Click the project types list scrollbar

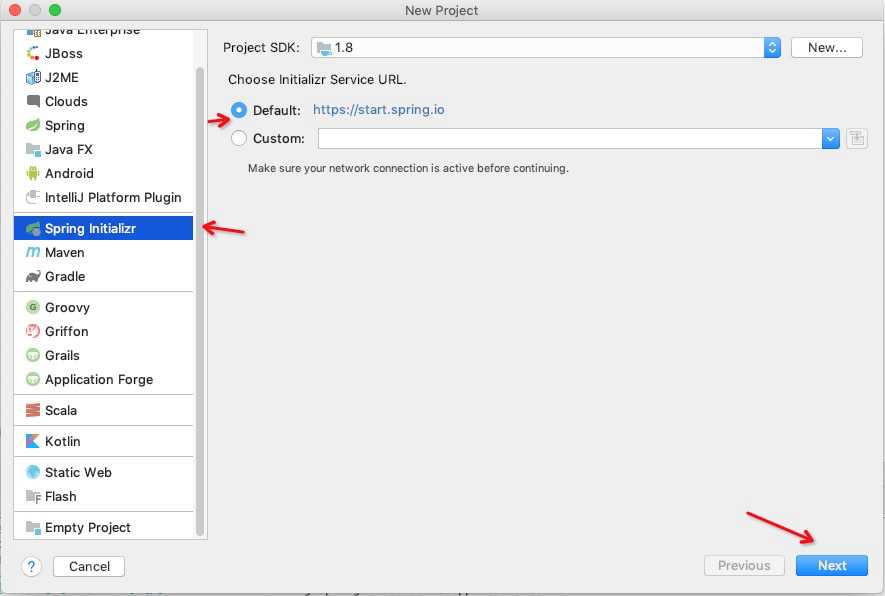pos(199,301)
